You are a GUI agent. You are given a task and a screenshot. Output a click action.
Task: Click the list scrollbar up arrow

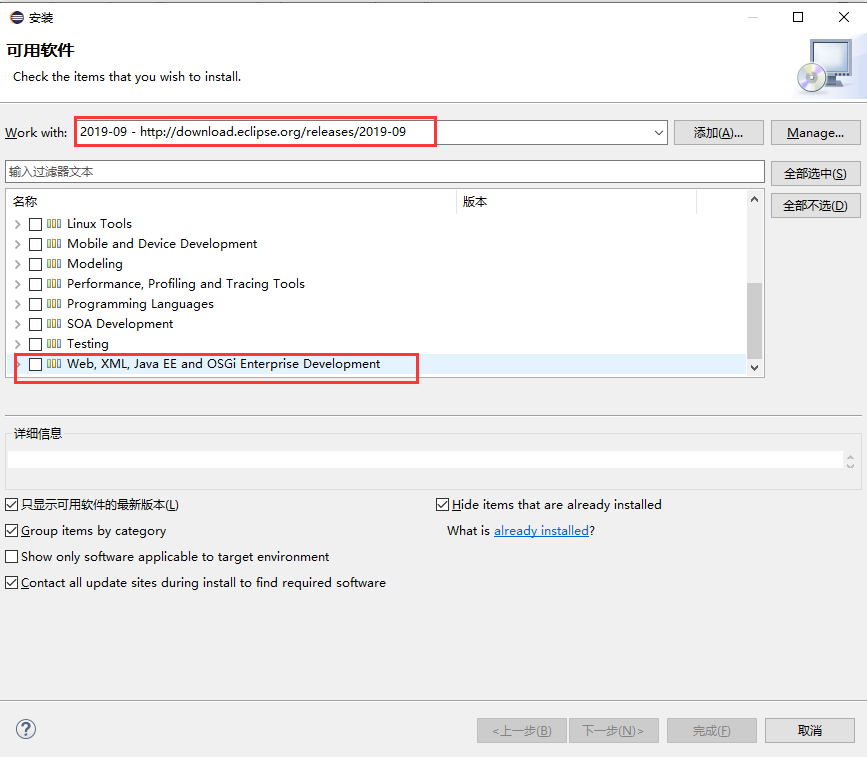point(754,199)
